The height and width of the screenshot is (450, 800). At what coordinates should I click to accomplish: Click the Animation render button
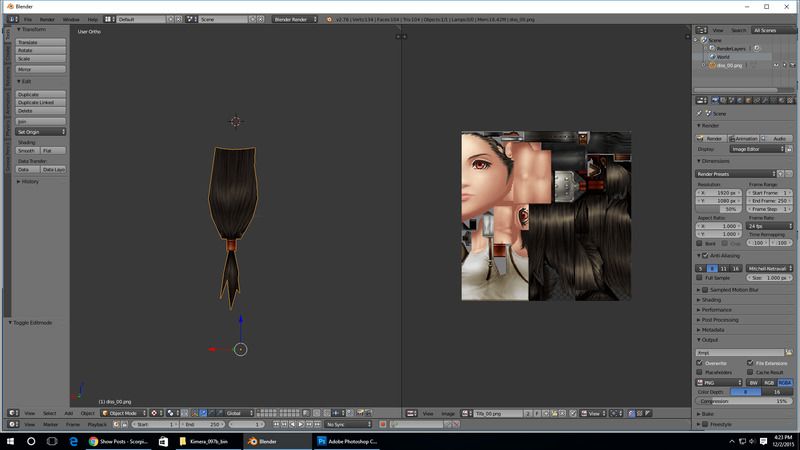[x=745, y=138]
